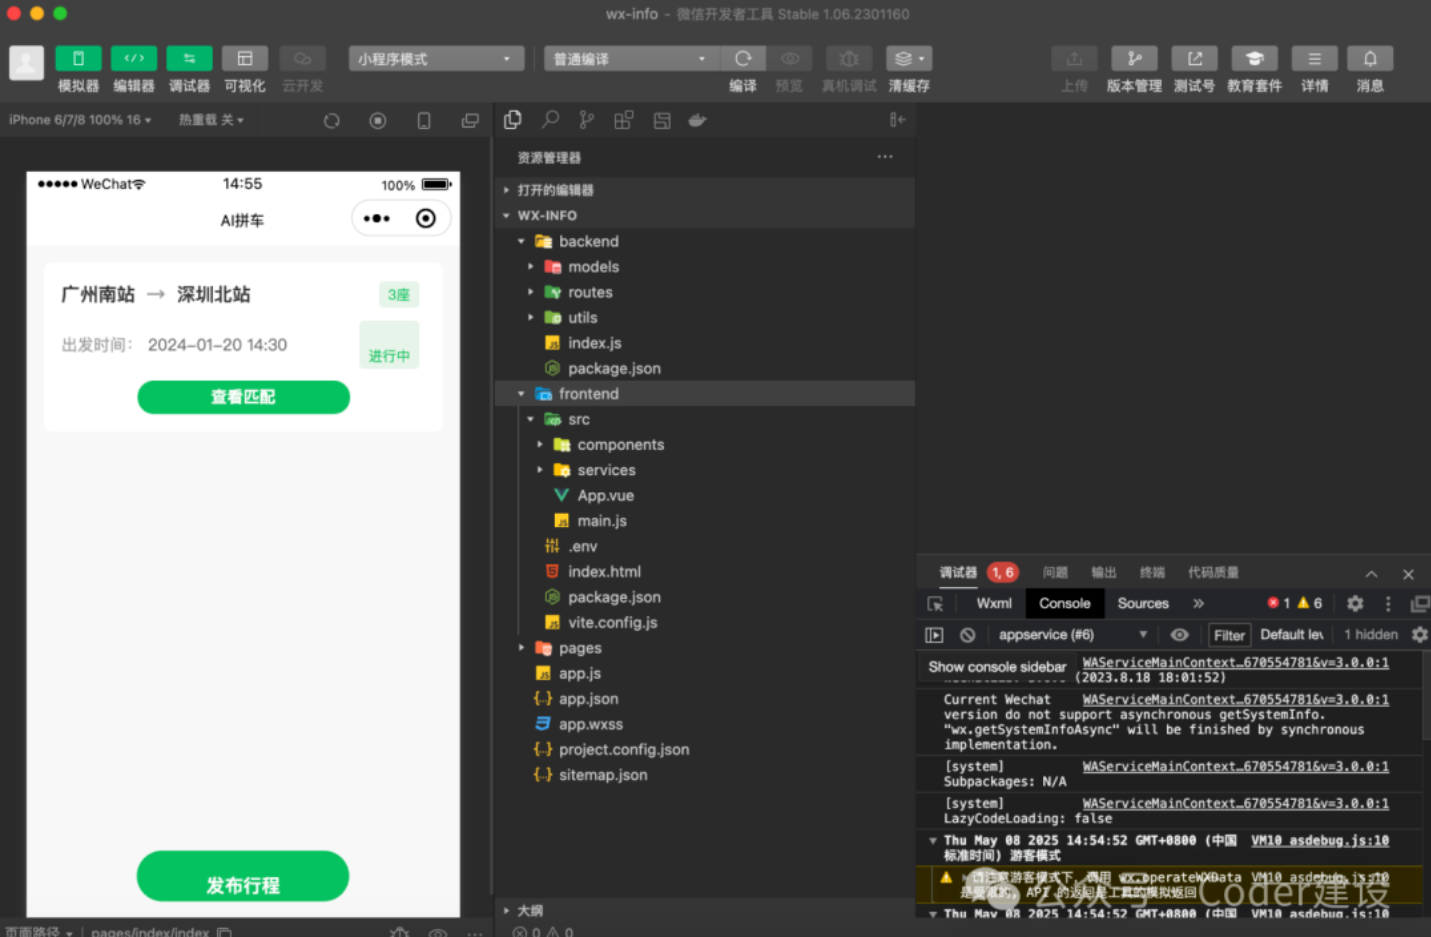
Task: Collapse the frontend folder
Action: click(705, 394)
